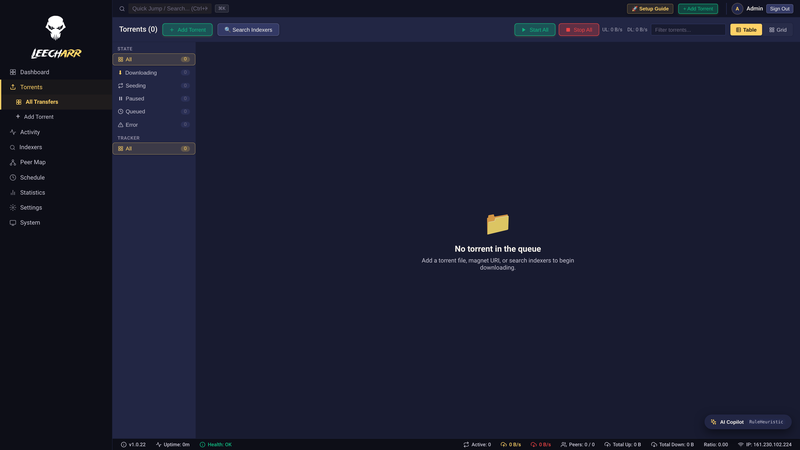This screenshot has height=450, width=800.
Task: Click the Dashboard grid icon
Action: tap(13, 72)
